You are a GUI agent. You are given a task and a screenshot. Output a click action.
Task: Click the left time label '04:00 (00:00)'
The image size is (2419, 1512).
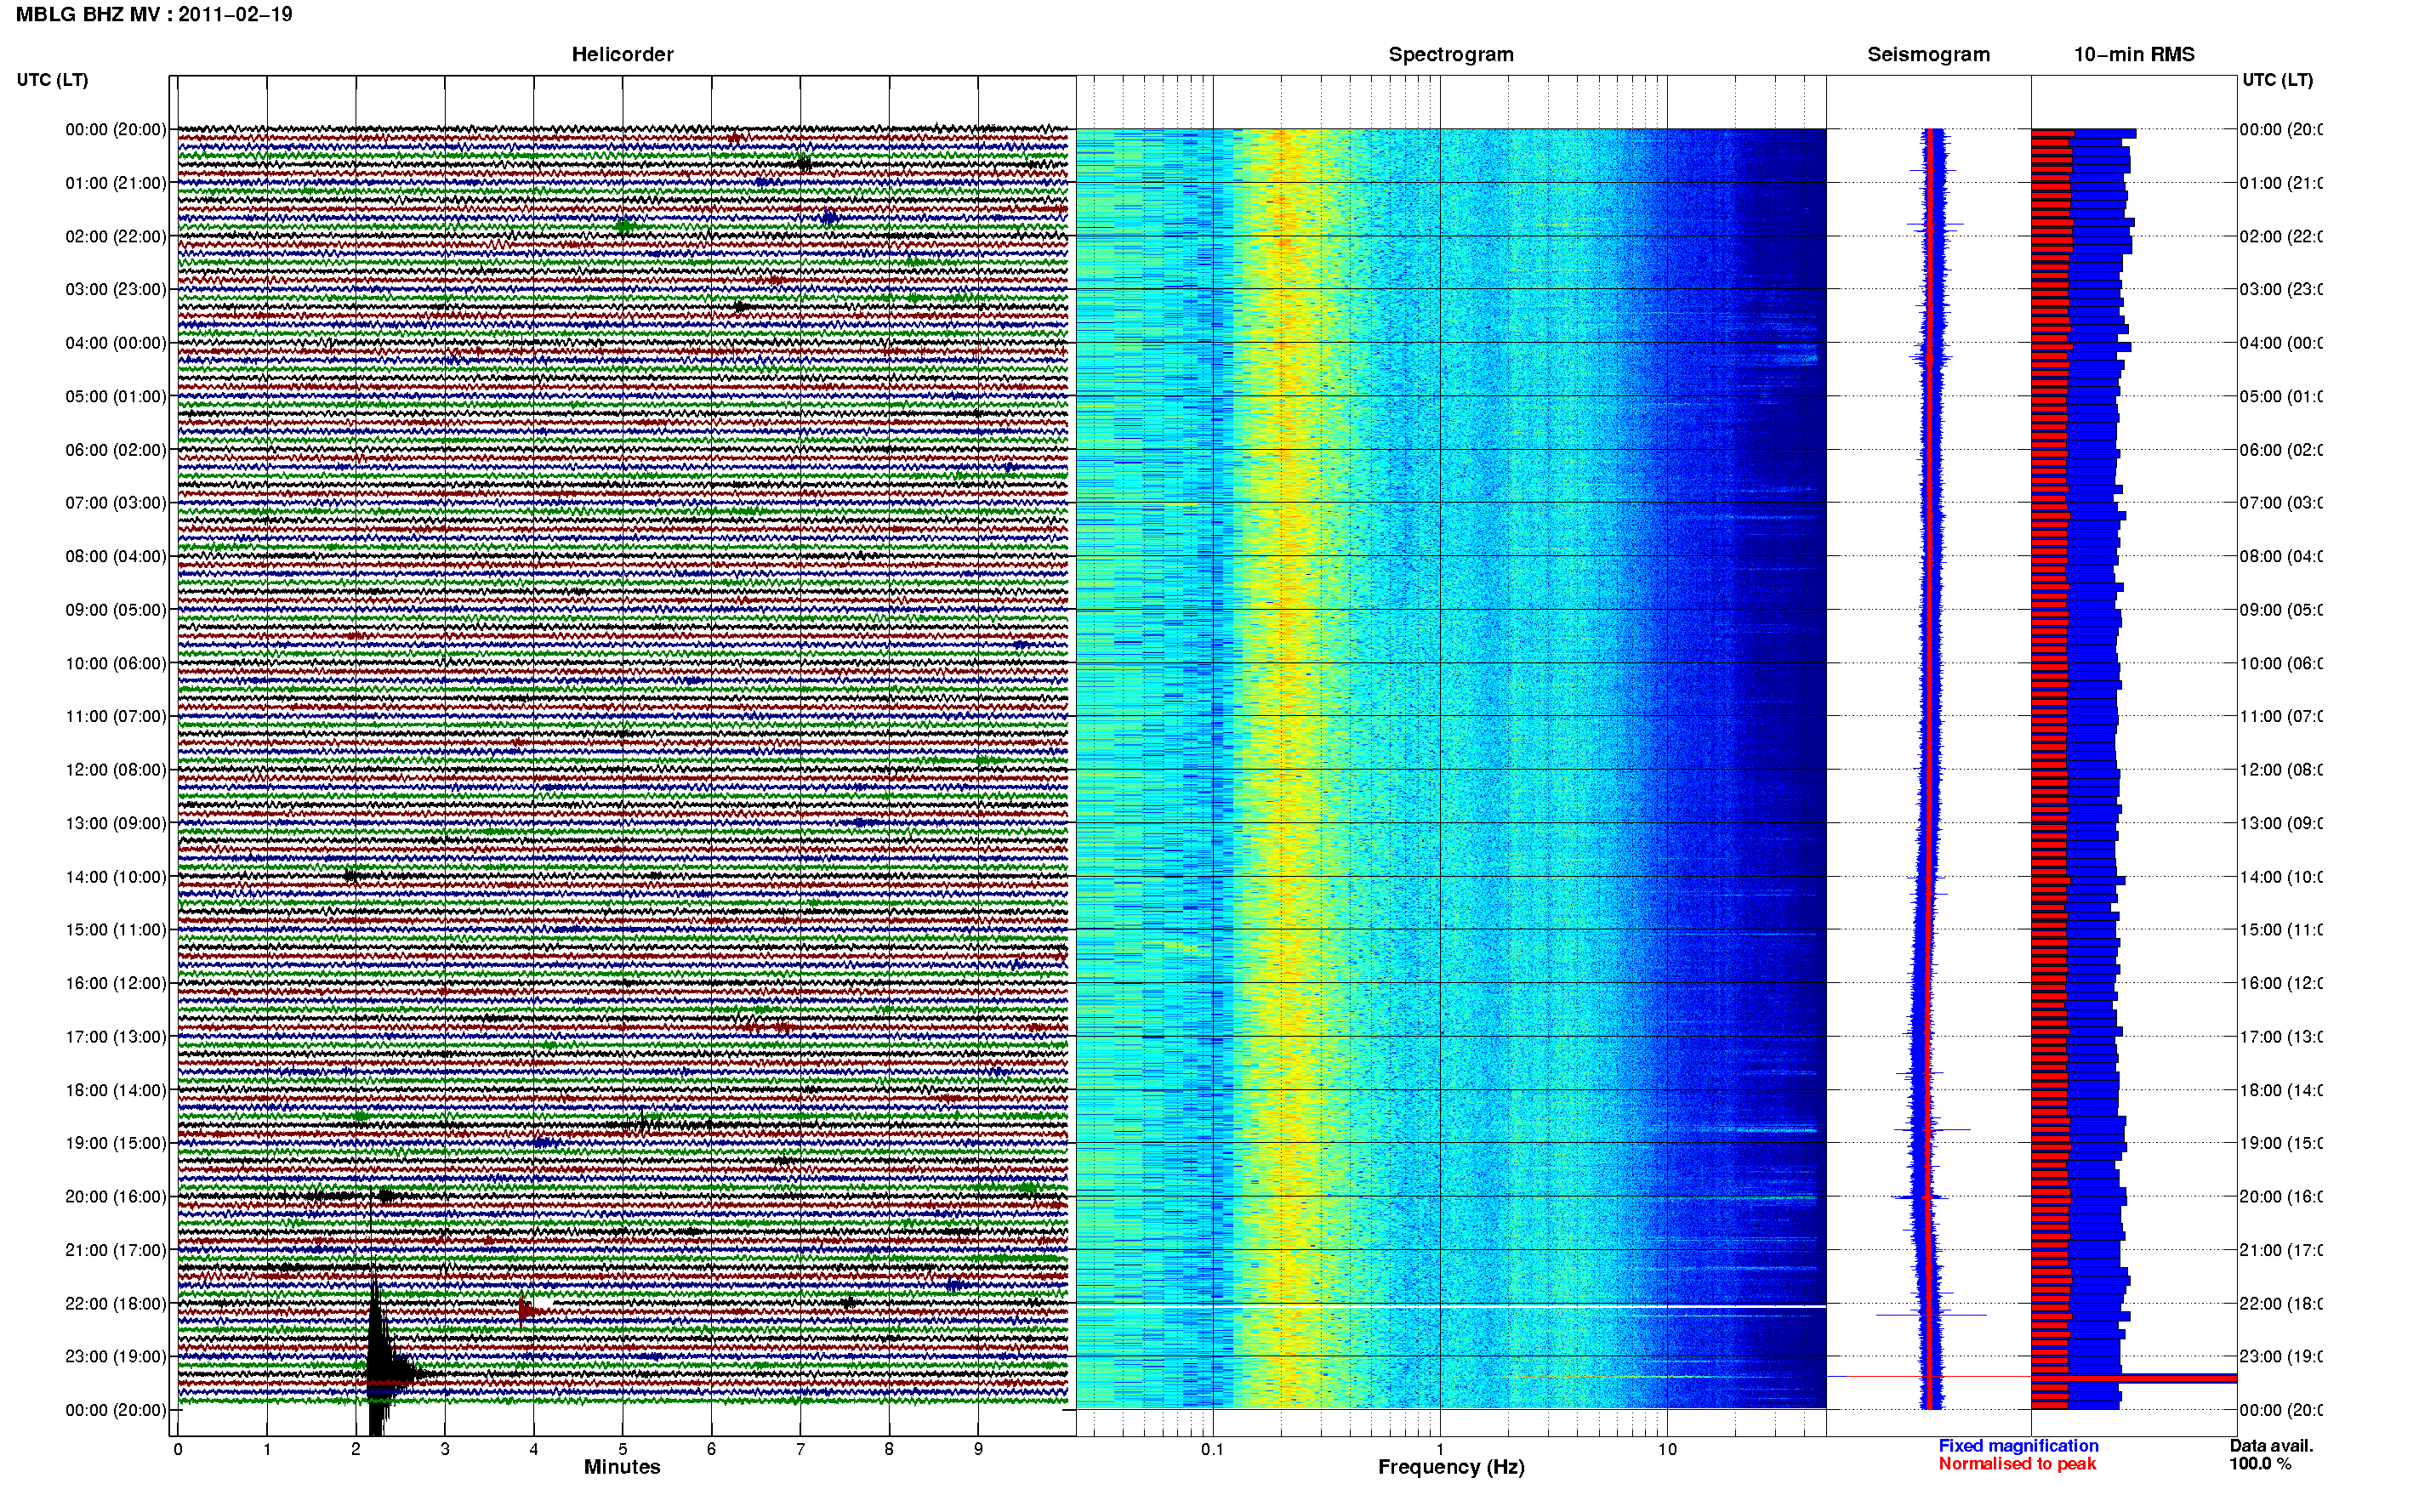coord(116,343)
